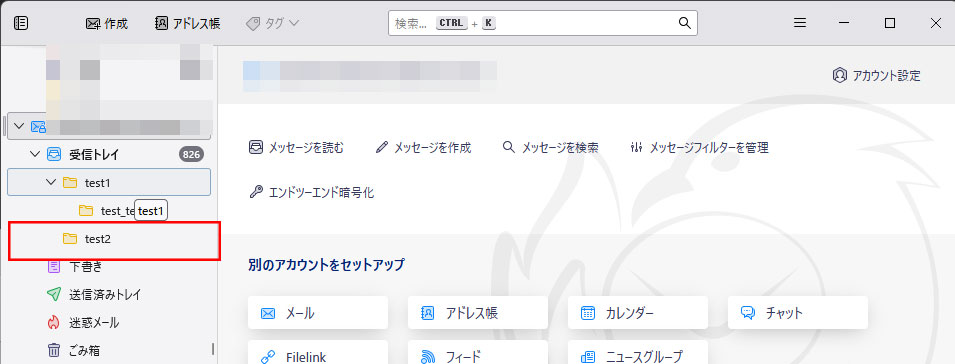955x364 pixels.
Task: Click the trash can icon
Action: 54,351
